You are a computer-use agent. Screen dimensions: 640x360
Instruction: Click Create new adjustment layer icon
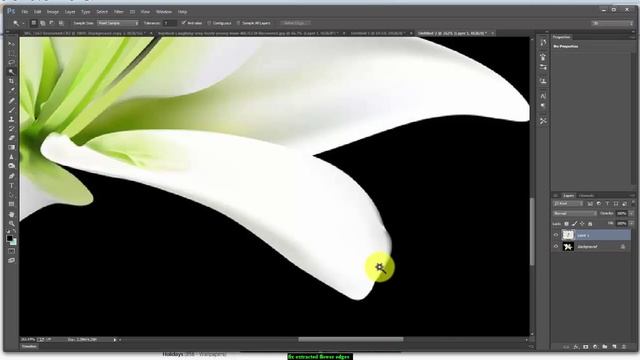pyautogui.click(x=595, y=347)
